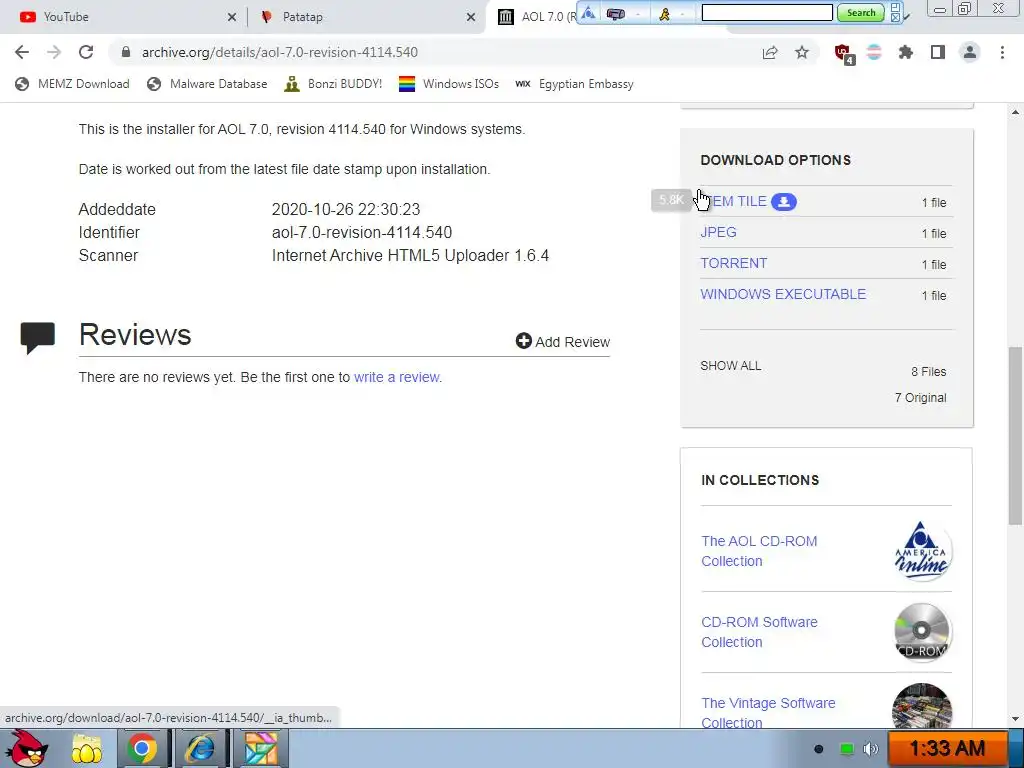The width and height of the screenshot is (1024, 768).
Task: Click SHOW ALL download files
Action: [x=731, y=366]
